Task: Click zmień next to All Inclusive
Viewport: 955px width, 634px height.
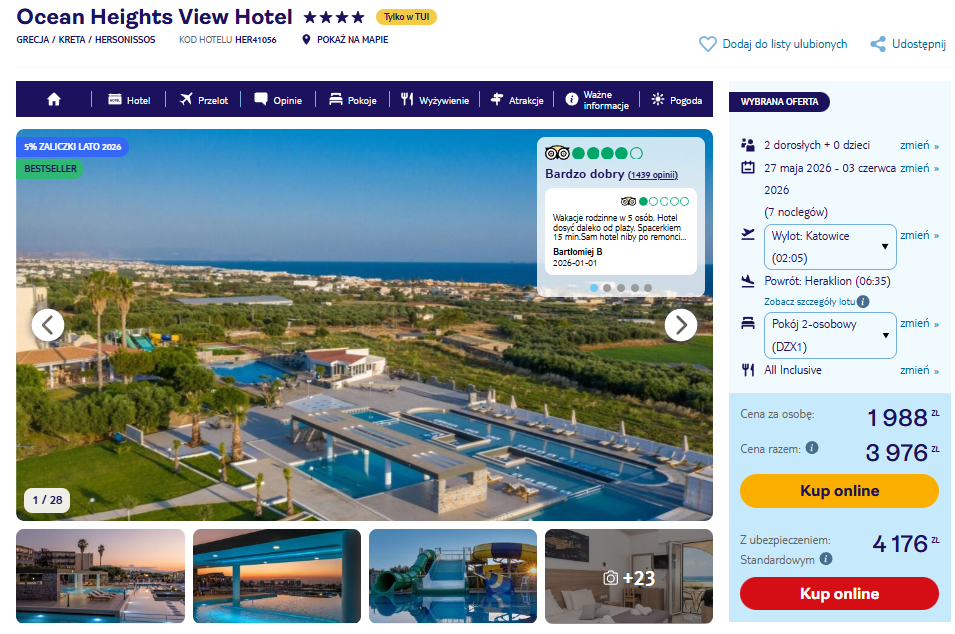Action: 919,370
